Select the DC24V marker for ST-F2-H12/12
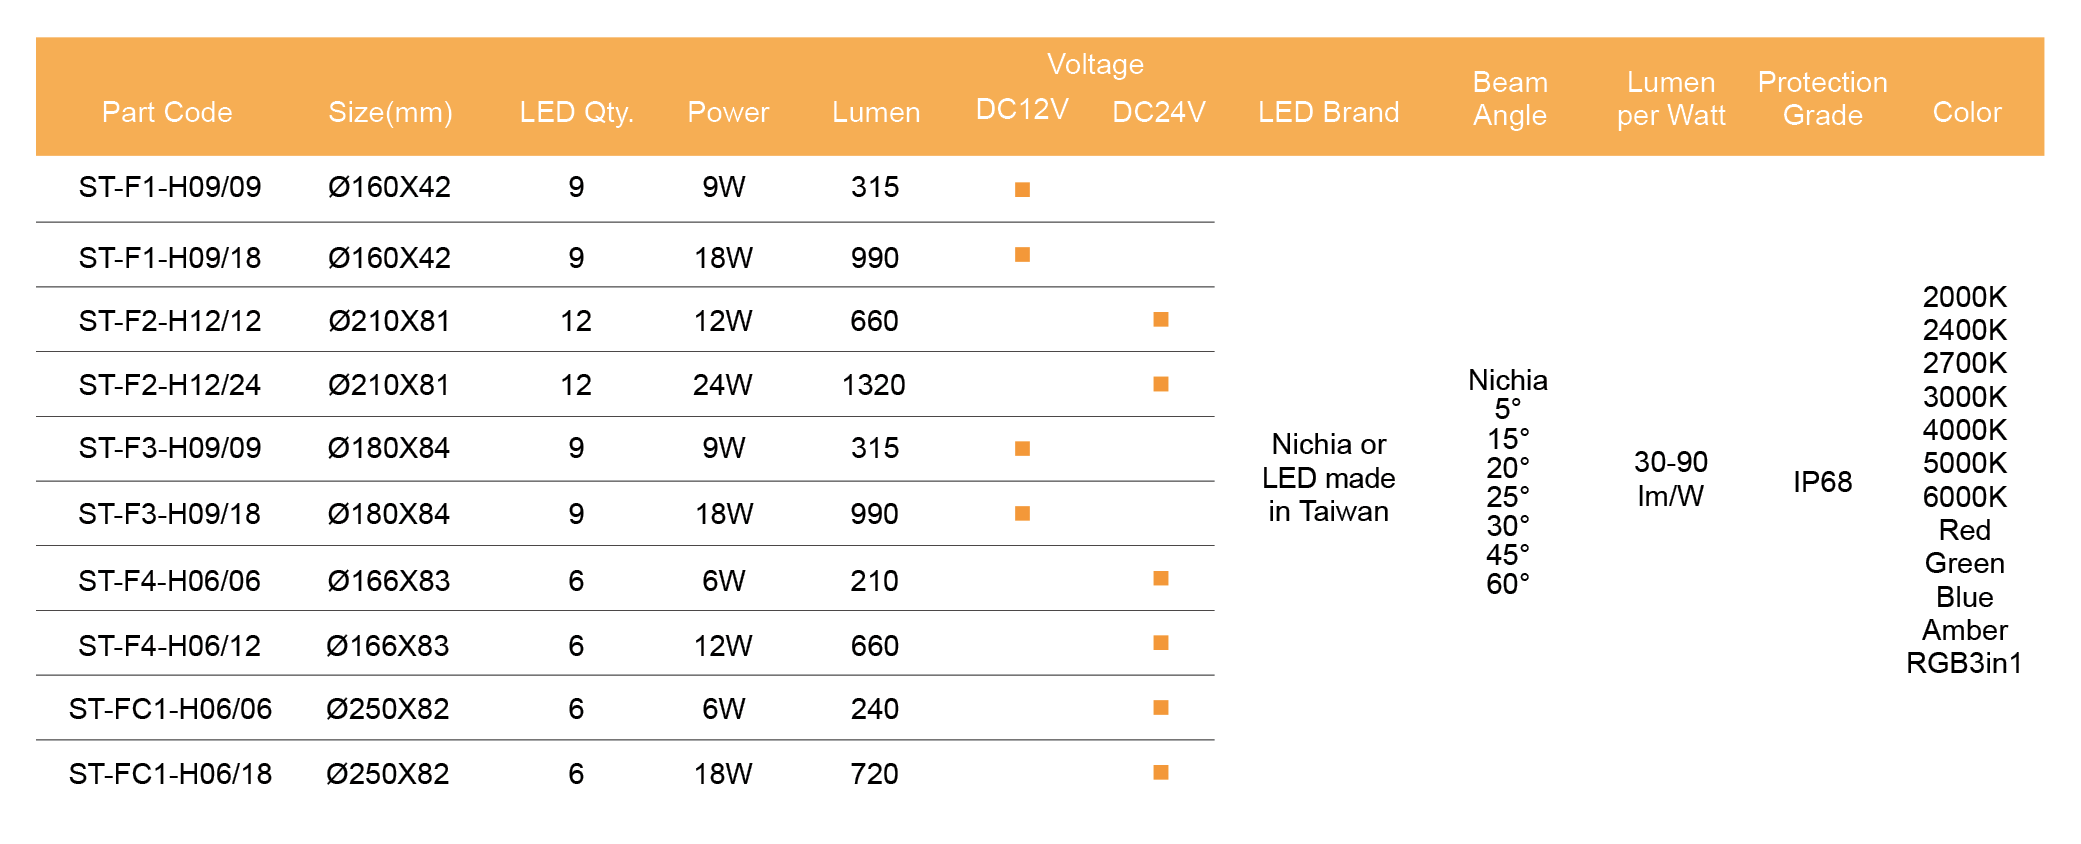The image size is (2081, 844). click(x=1160, y=319)
